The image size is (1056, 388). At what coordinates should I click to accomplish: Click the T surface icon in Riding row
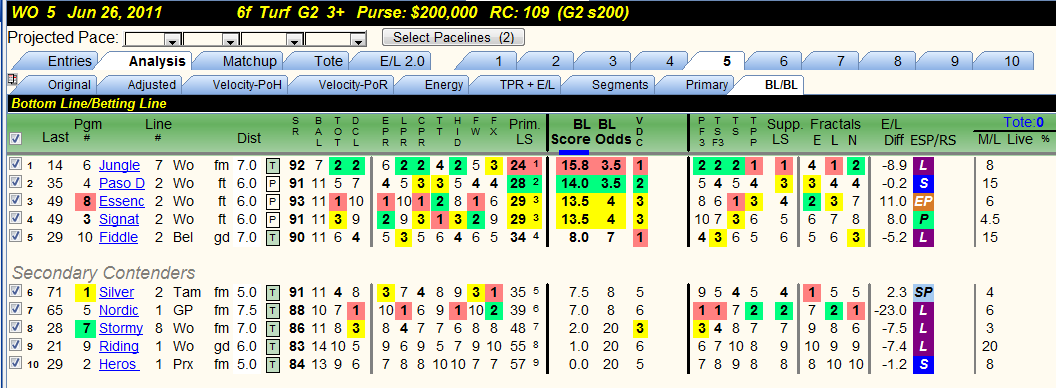[x=273, y=346]
